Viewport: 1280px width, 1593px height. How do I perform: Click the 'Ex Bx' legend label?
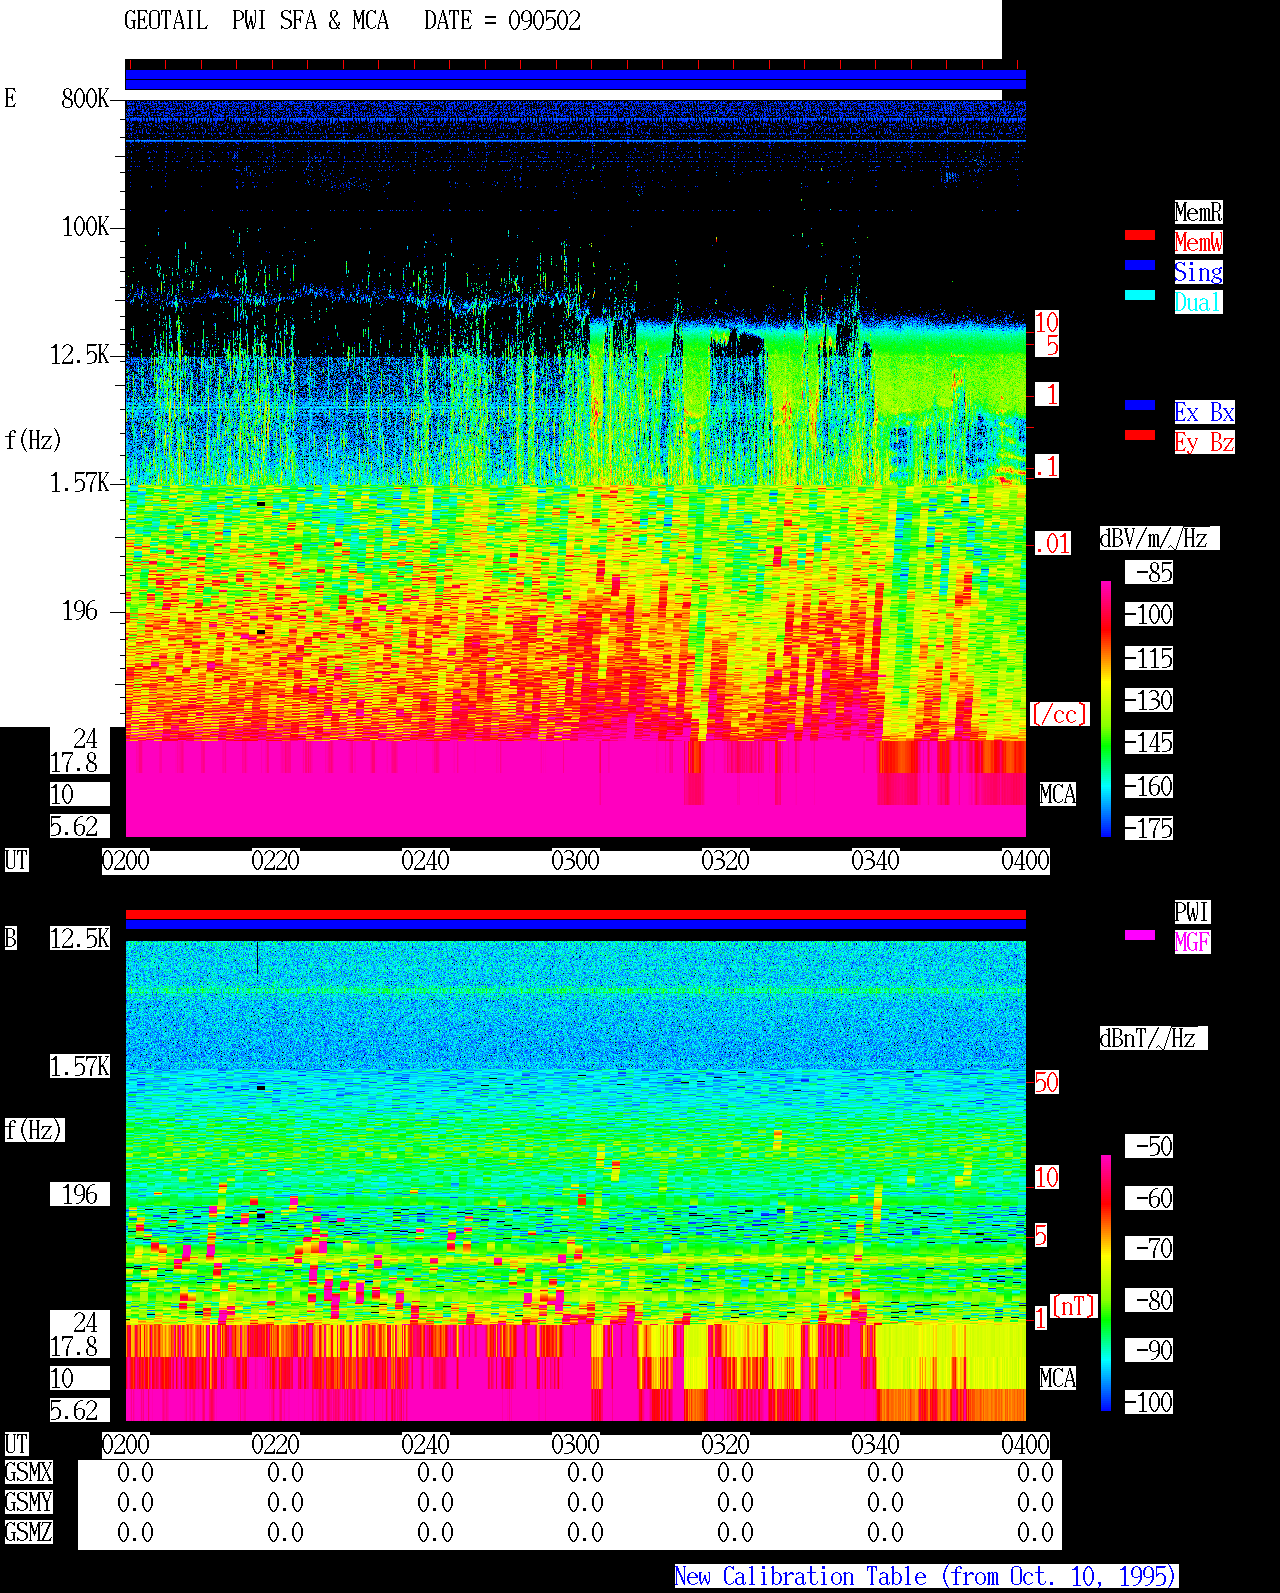(1204, 412)
